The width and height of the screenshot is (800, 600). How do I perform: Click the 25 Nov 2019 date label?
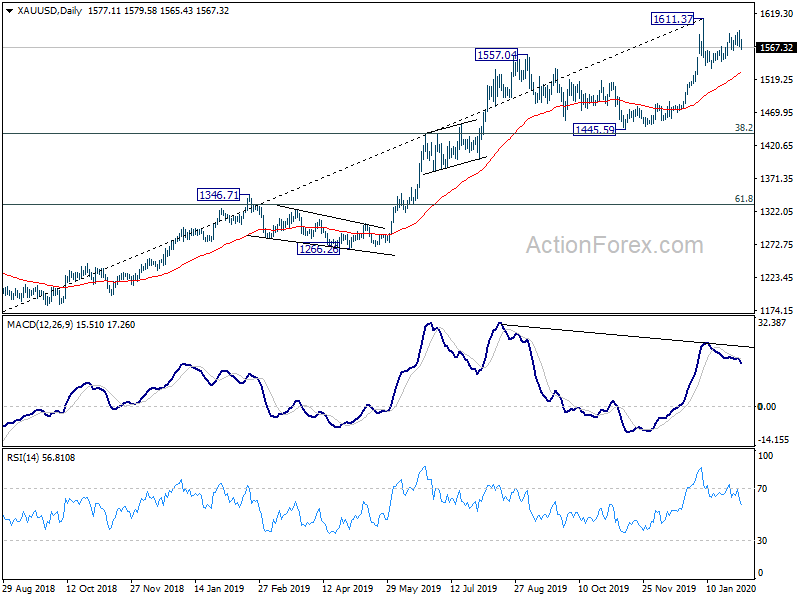click(x=669, y=588)
